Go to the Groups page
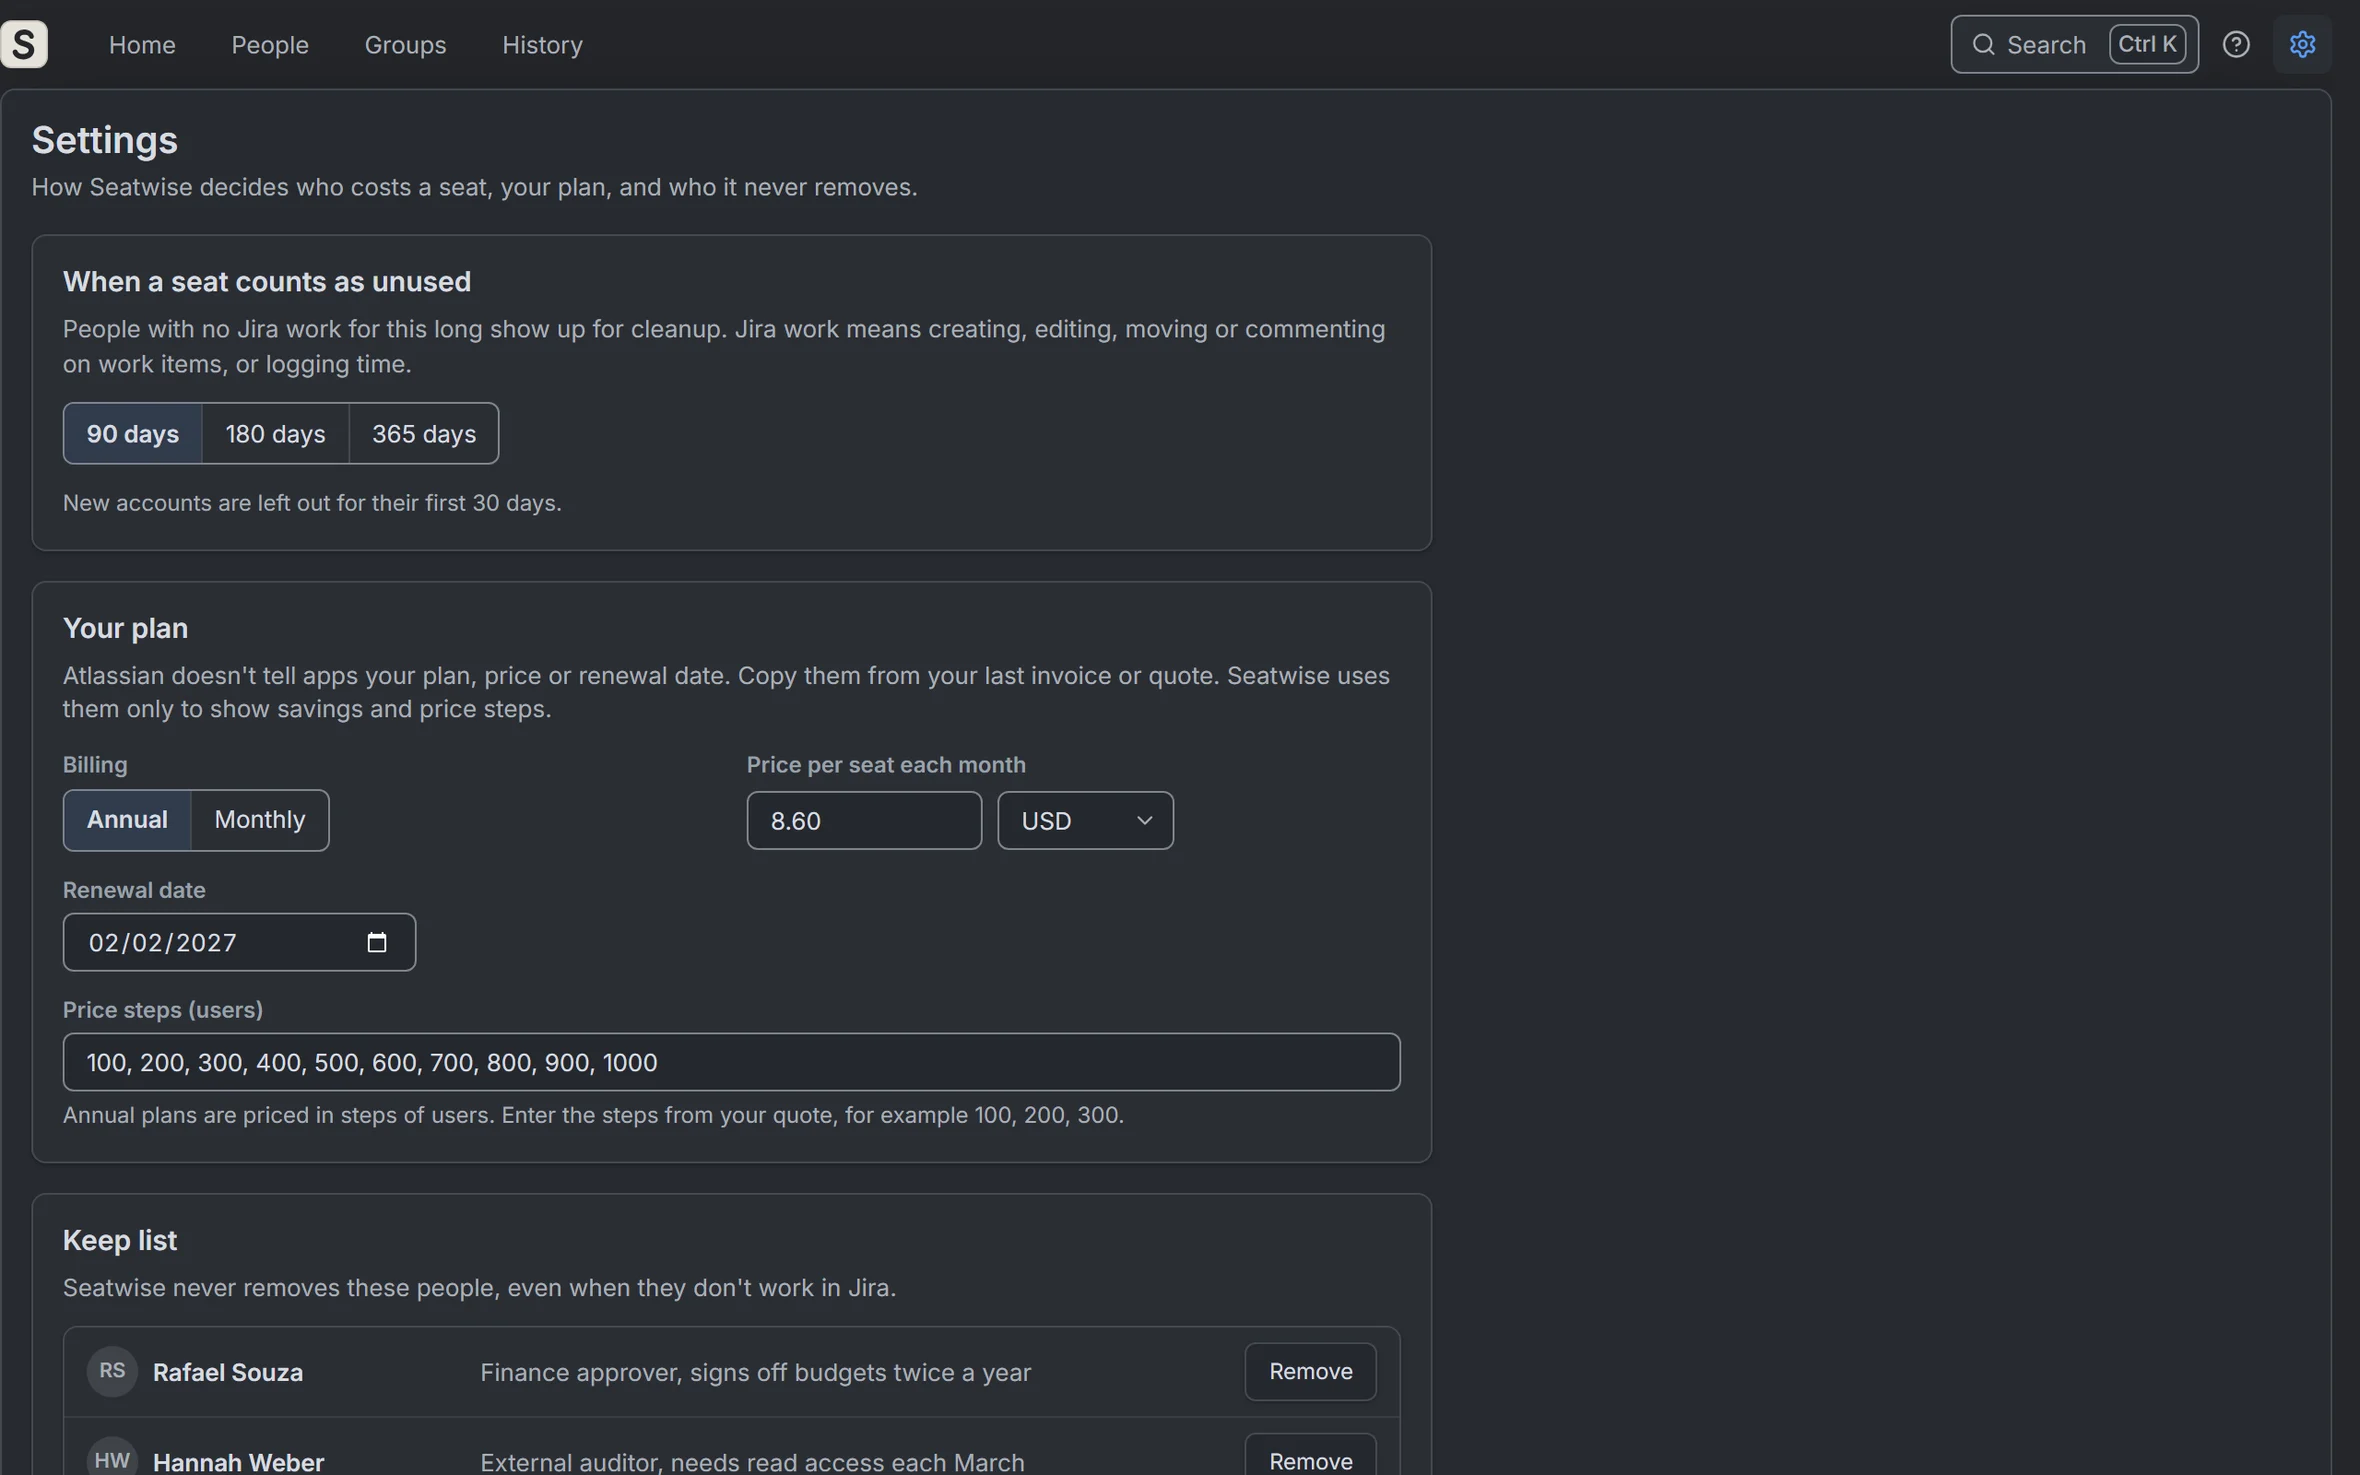The width and height of the screenshot is (2360, 1475). coord(405,45)
